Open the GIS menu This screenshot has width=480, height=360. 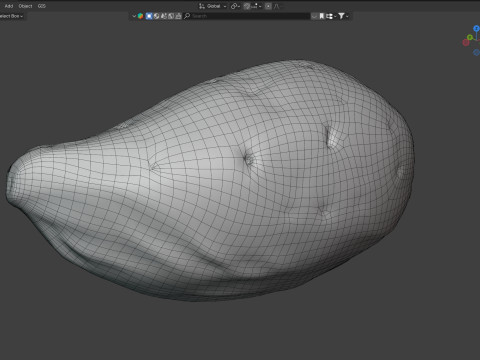pyautogui.click(x=41, y=6)
